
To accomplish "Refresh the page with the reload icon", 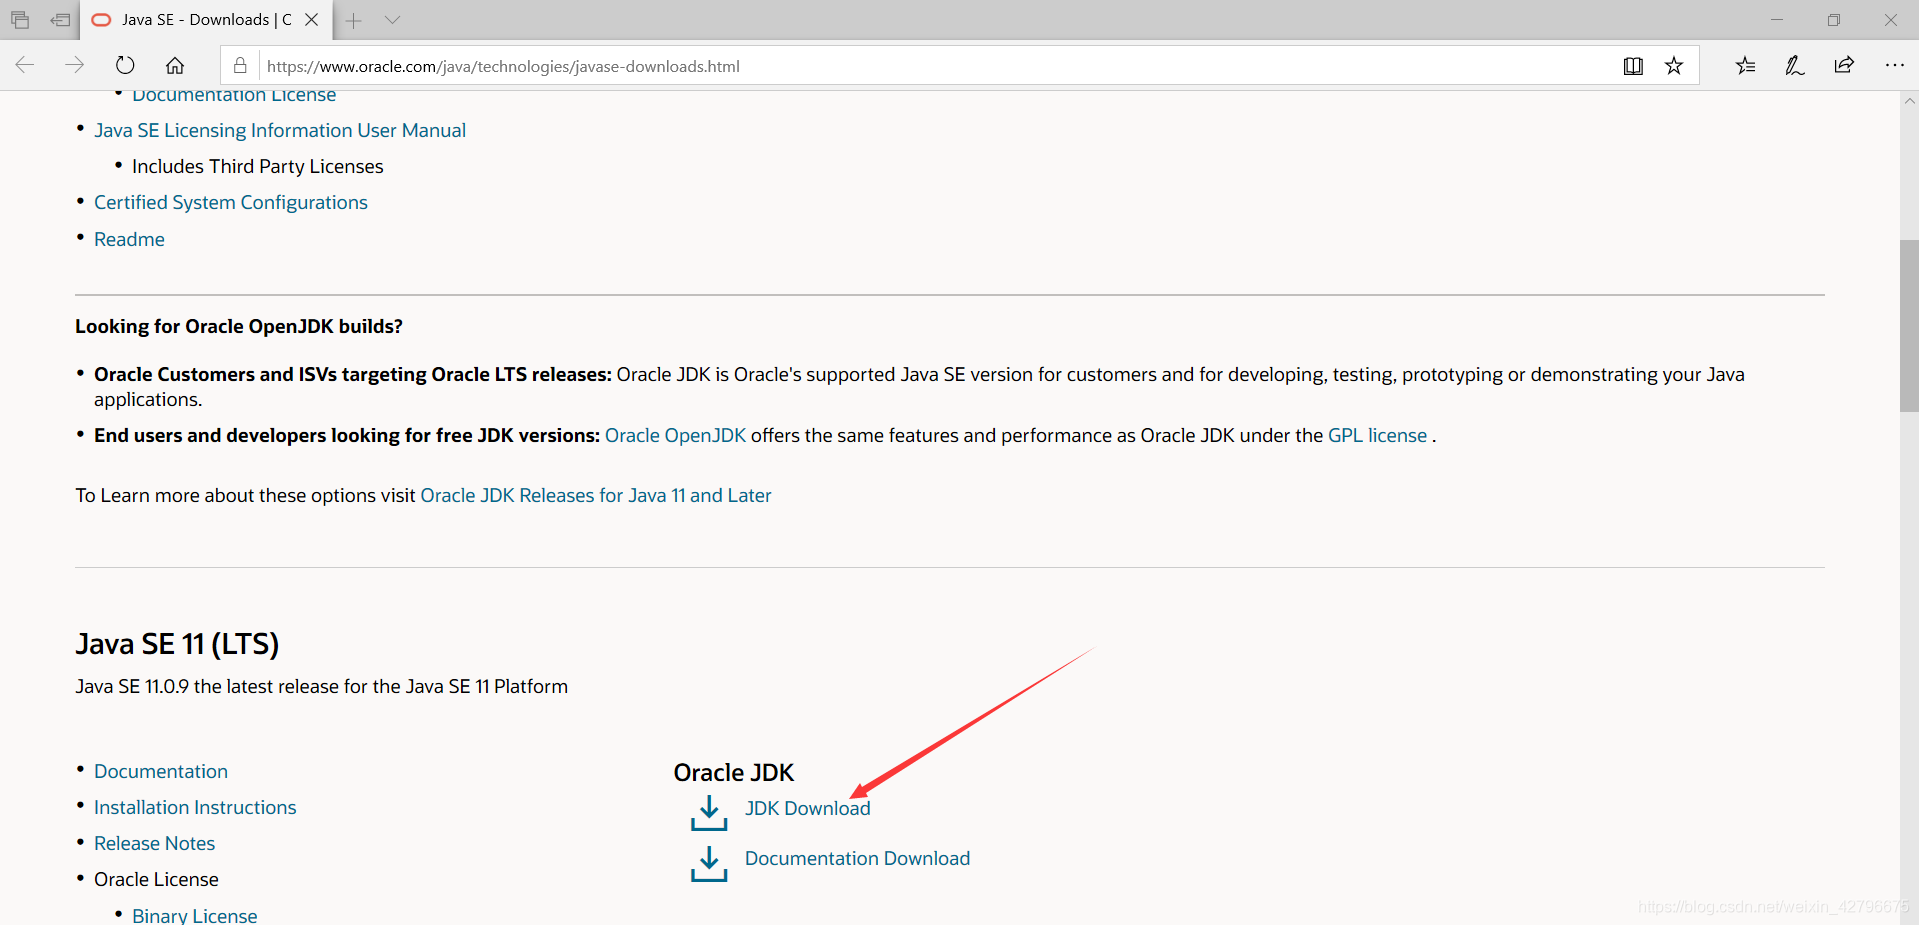I will [x=125, y=66].
